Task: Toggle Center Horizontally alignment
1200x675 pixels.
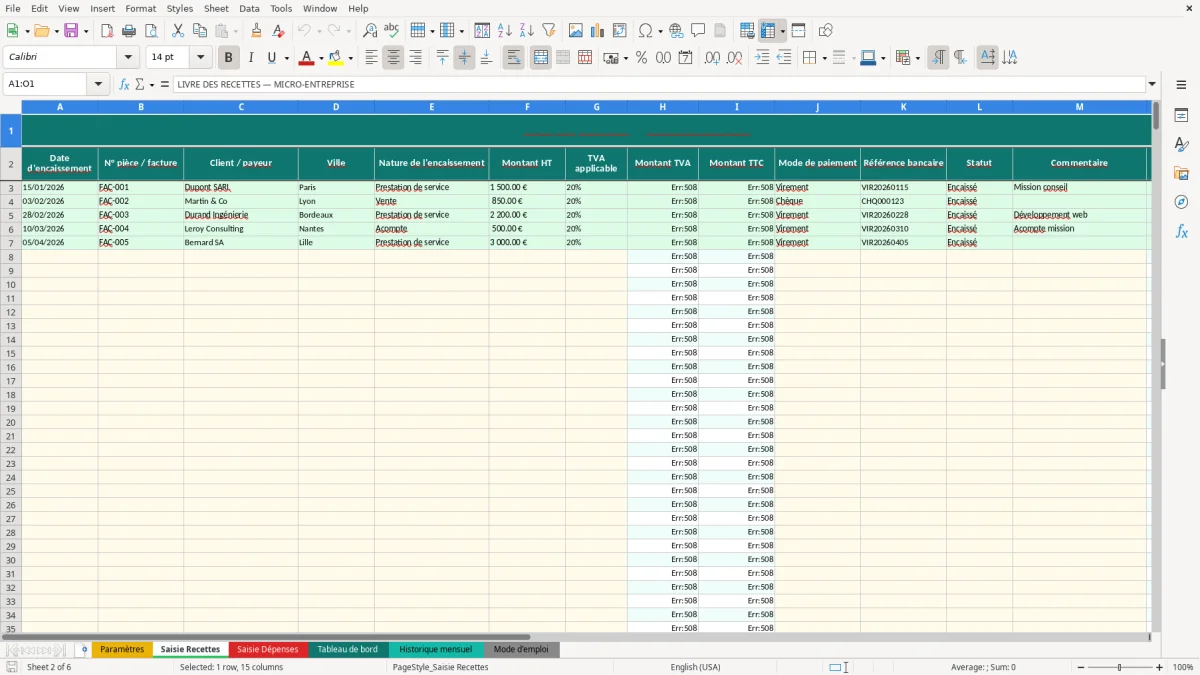Action: point(393,58)
